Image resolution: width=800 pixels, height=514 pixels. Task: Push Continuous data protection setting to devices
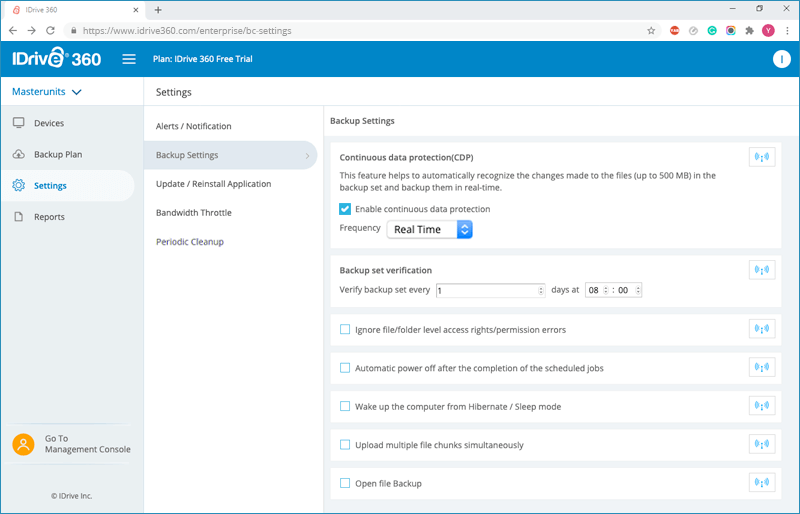coord(762,157)
